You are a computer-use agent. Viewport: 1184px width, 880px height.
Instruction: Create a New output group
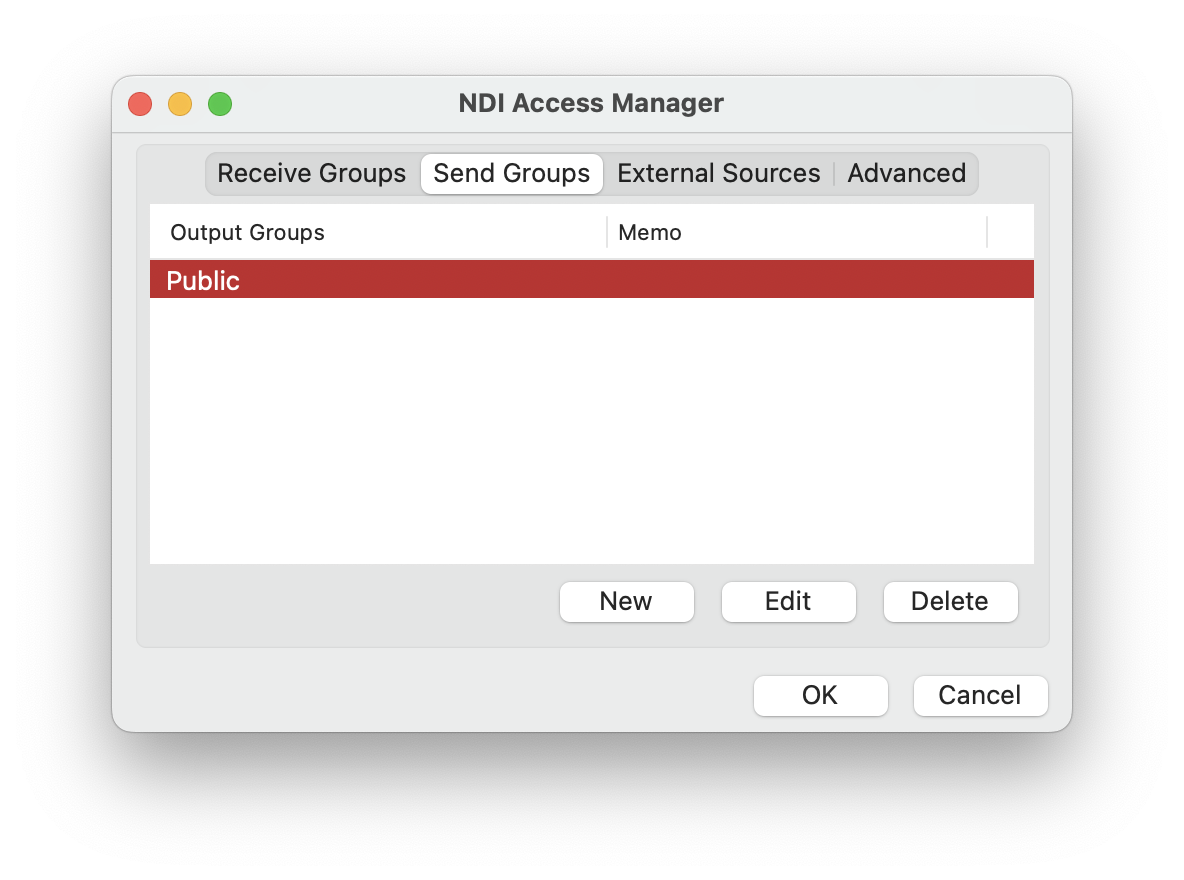pyautogui.click(x=626, y=601)
